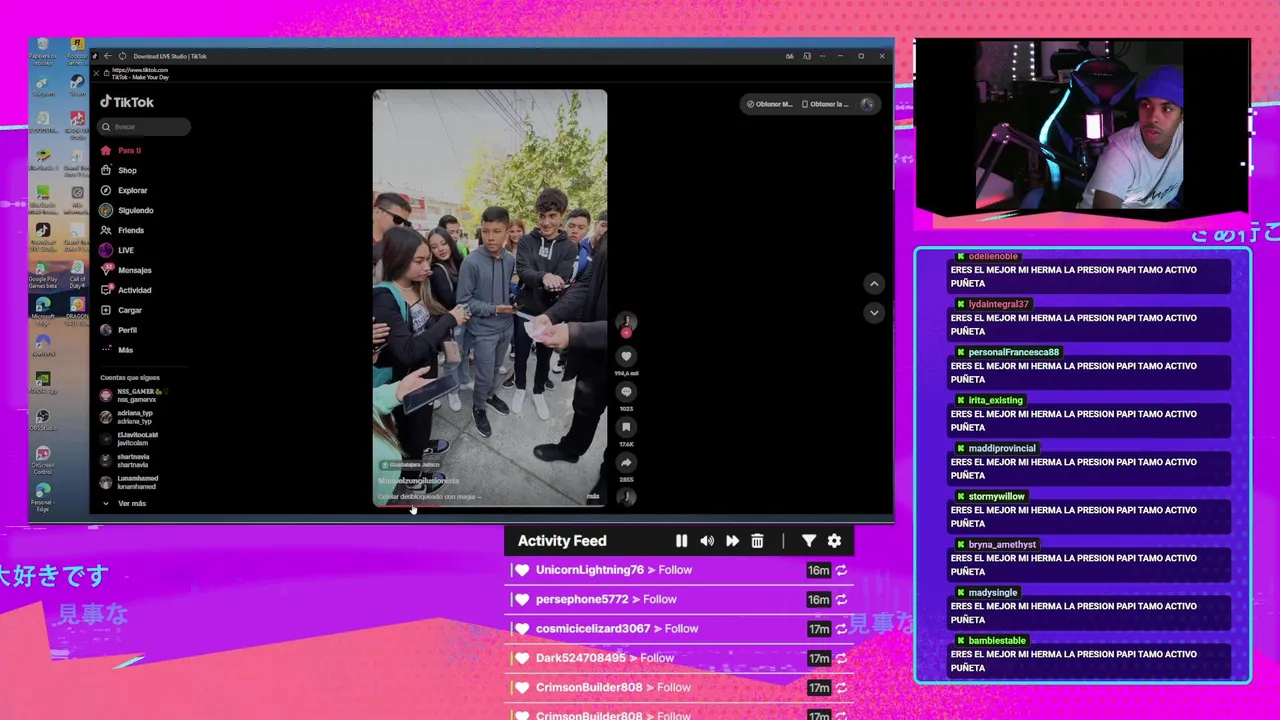This screenshot has height=720, width=1280.
Task: Click chat username lydaintegral37
Action: point(998,304)
